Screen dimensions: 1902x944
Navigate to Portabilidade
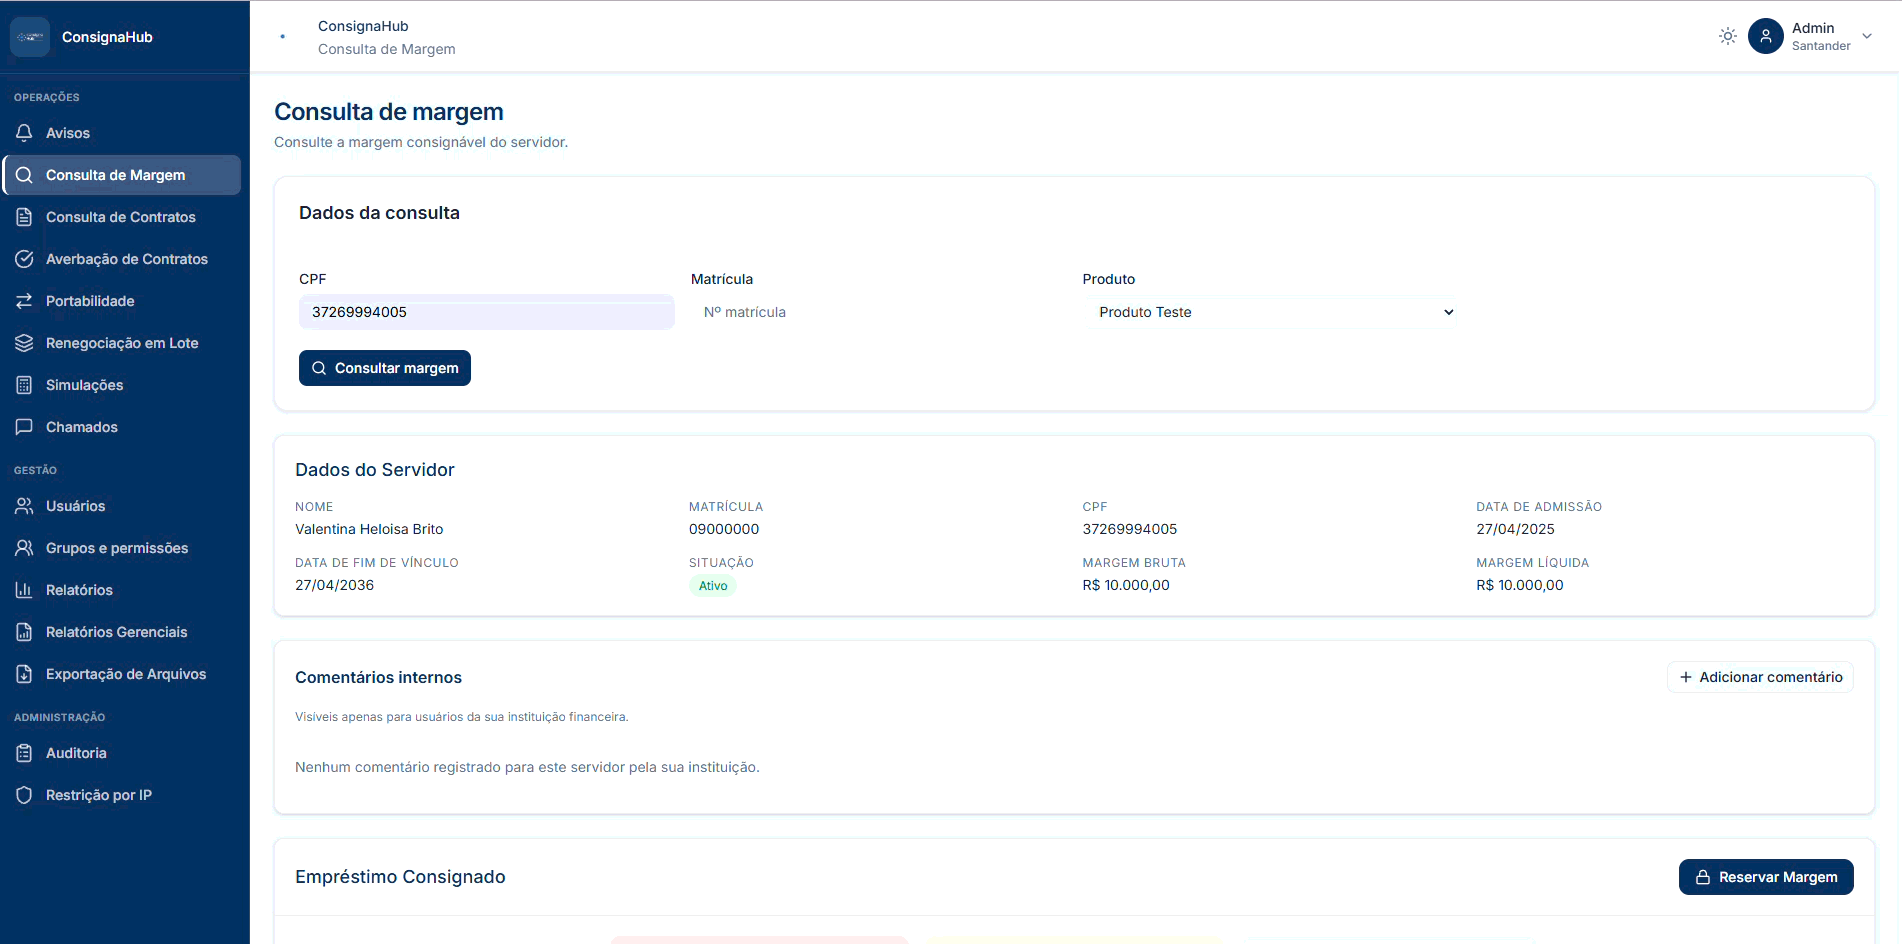tap(122, 301)
